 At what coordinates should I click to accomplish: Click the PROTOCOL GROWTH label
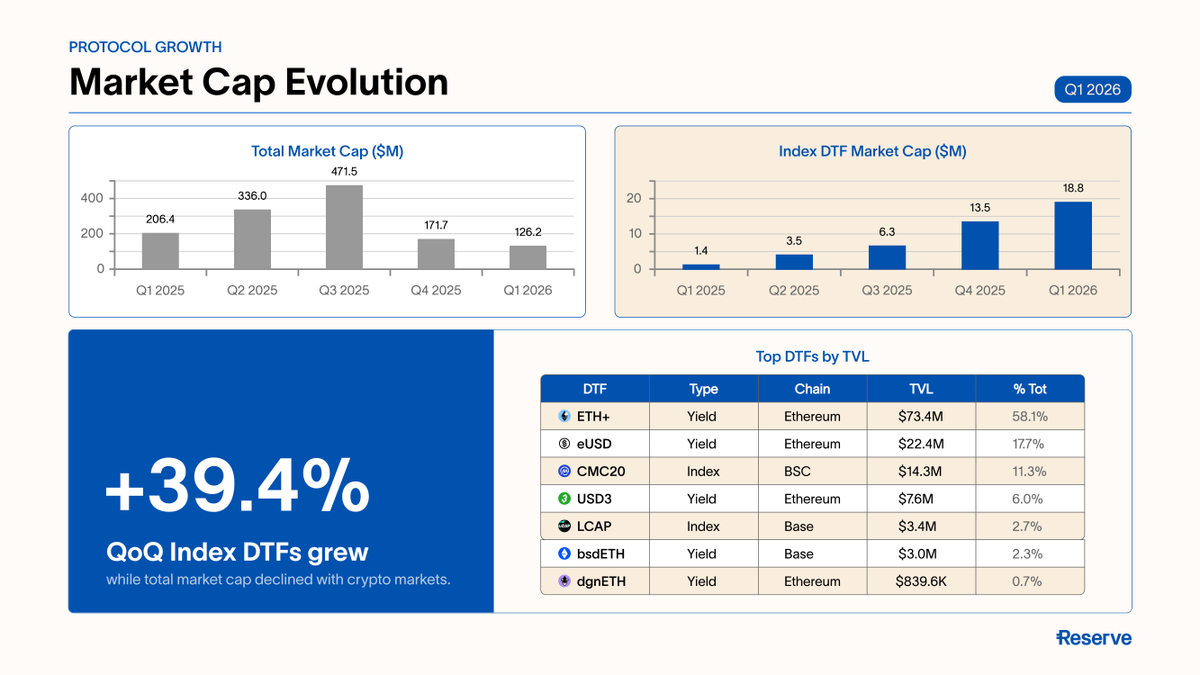(x=145, y=47)
